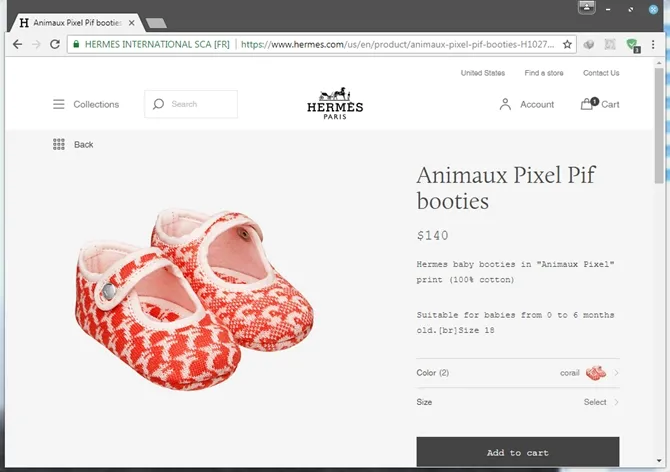Open the shopping cart bag icon
670x472 pixels.
click(x=587, y=104)
